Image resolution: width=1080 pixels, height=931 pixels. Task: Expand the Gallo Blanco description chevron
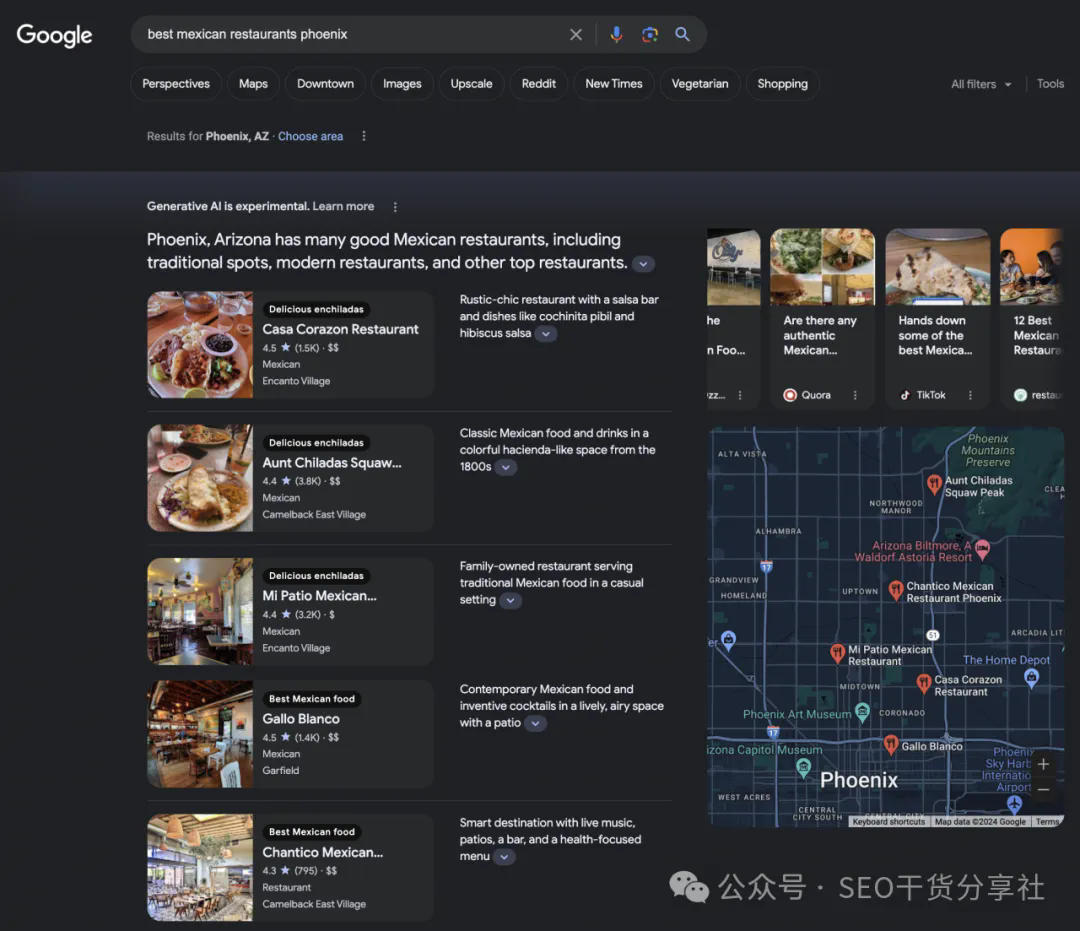click(x=535, y=724)
